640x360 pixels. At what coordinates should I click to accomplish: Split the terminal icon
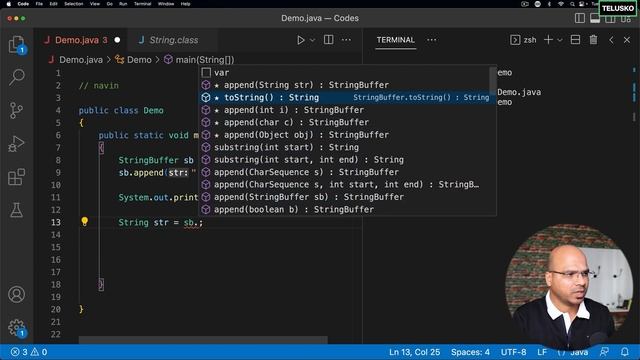click(x=575, y=40)
